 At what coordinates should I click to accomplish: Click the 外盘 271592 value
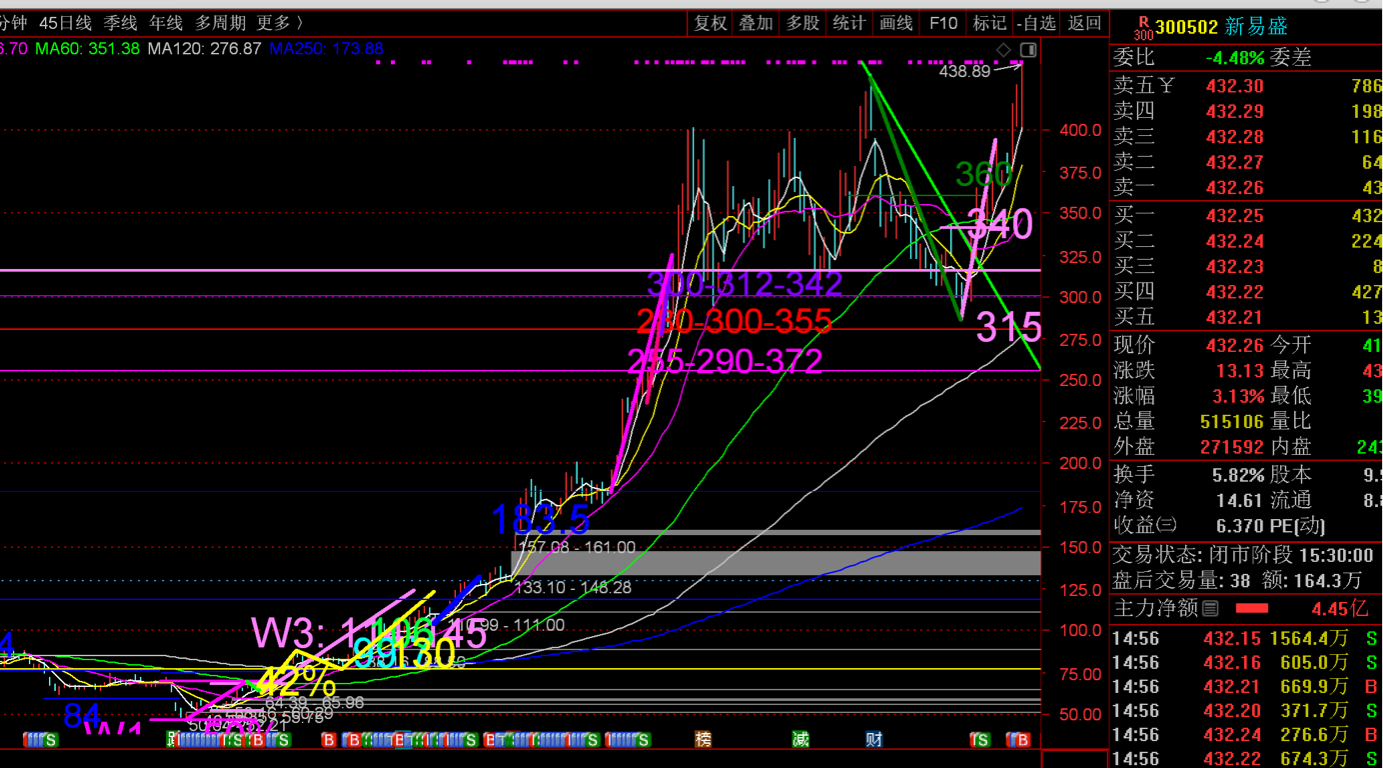[1232, 448]
